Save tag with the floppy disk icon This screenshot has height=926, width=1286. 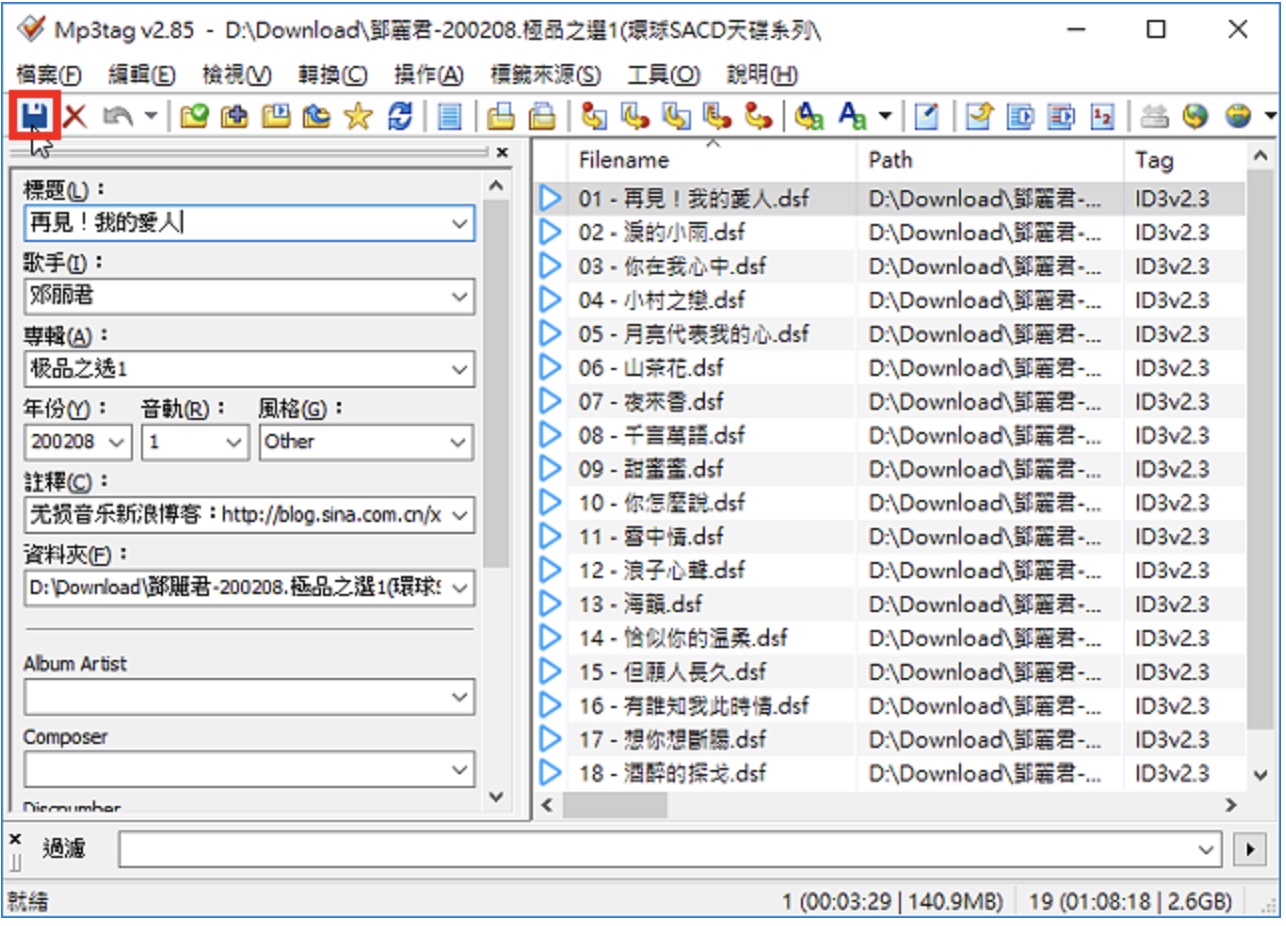[36, 116]
